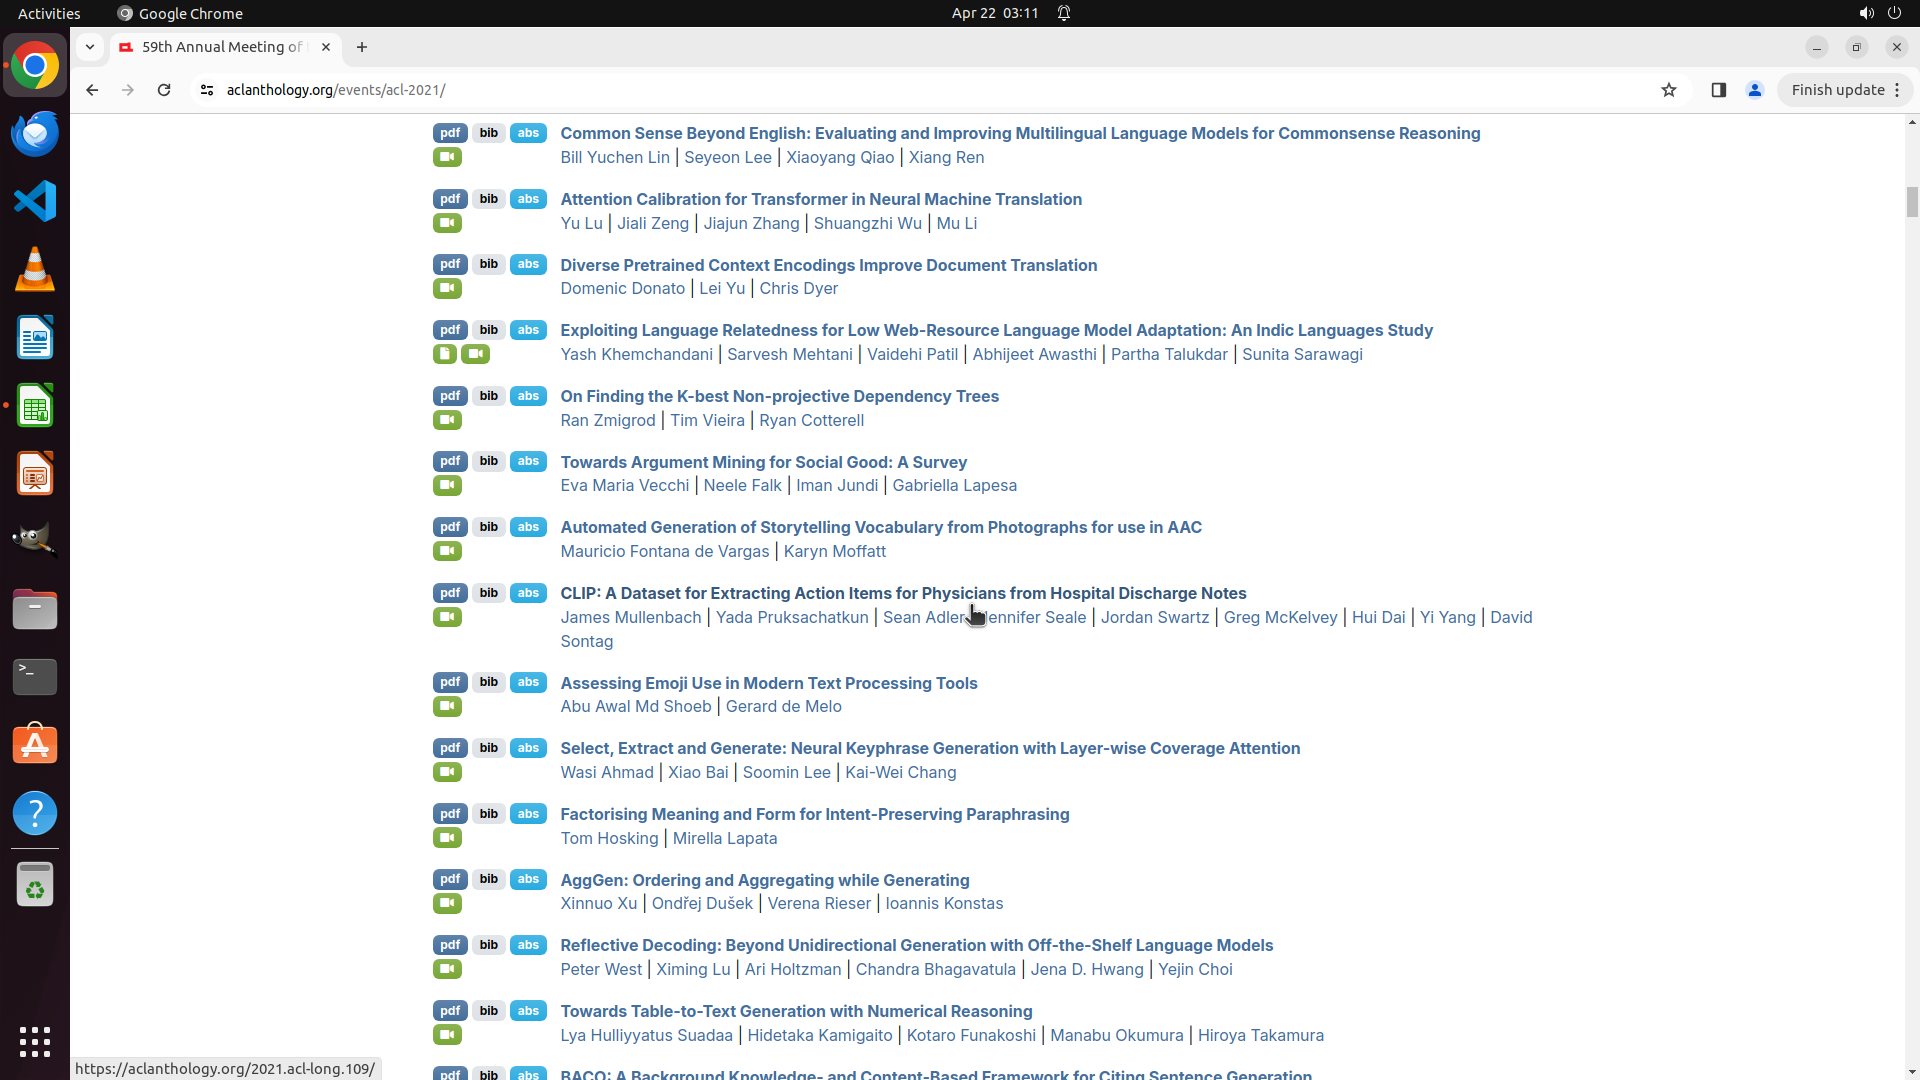Click the page vertical scrollbar thumb
Viewport: 1920px width, 1080px height.
click(x=1912, y=201)
